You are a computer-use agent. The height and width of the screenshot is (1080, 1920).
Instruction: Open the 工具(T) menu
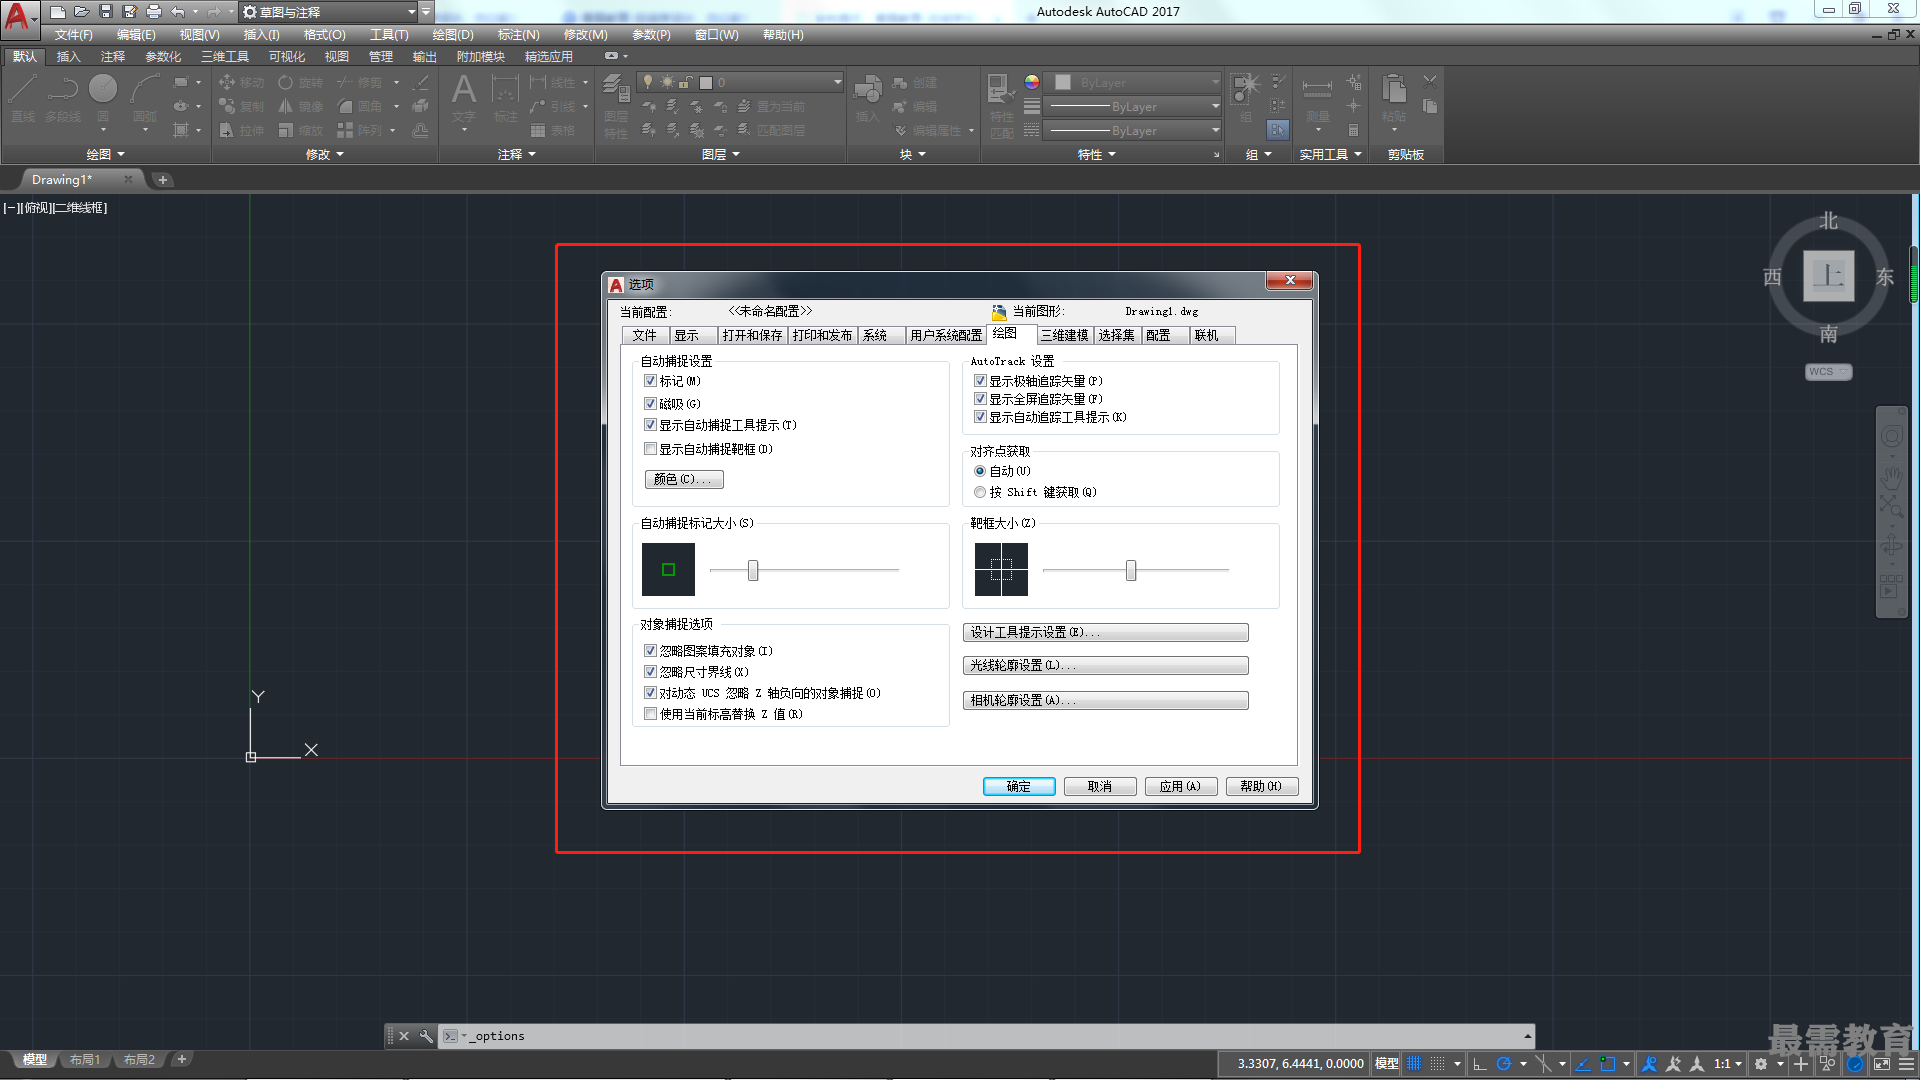click(389, 35)
